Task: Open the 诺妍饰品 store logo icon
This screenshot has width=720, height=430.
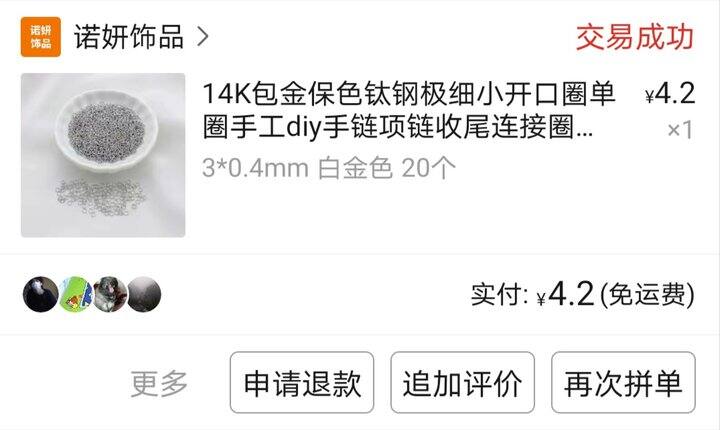Action: pyautogui.click(x=41, y=37)
